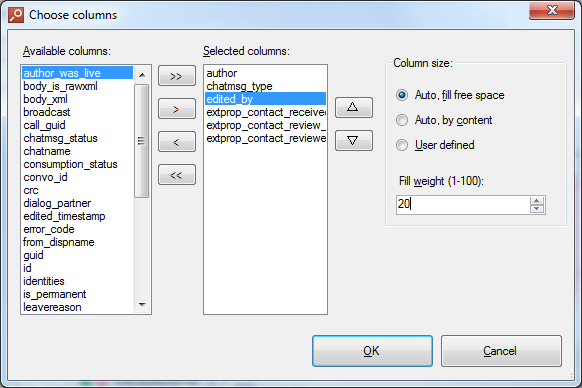582x388 pixels.
Task: Click the Available columns scrollbar down arrow
Action: click(142, 304)
